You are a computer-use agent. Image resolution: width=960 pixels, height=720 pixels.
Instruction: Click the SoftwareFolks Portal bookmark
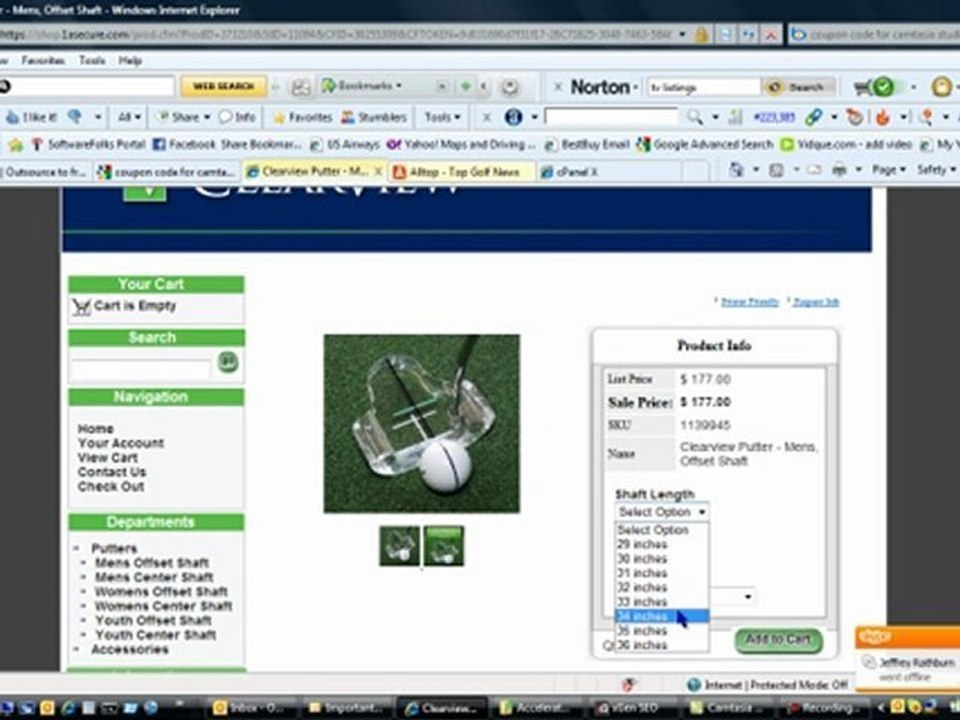(x=89, y=144)
